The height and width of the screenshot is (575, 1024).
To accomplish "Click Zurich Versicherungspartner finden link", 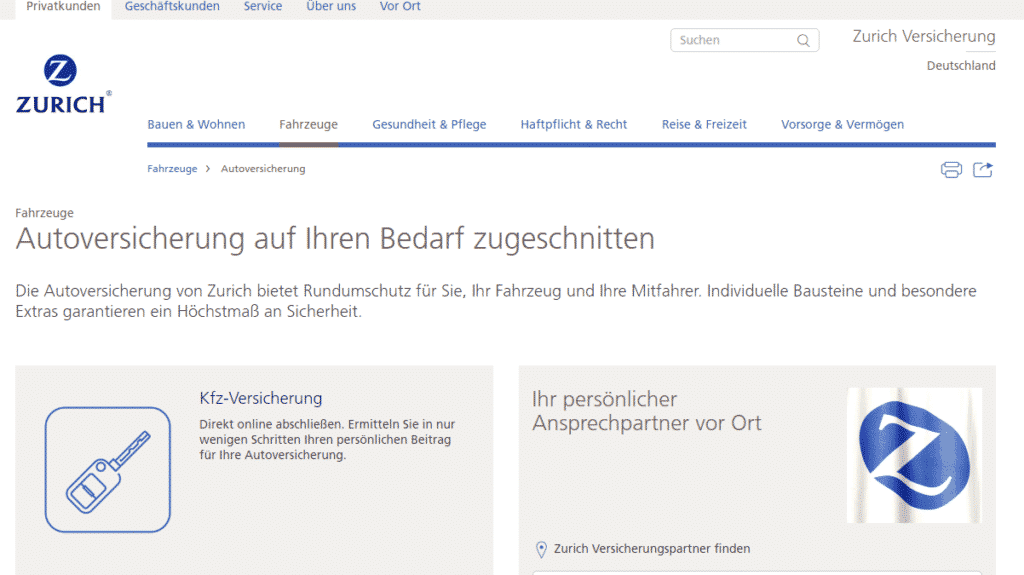I will (652, 549).
